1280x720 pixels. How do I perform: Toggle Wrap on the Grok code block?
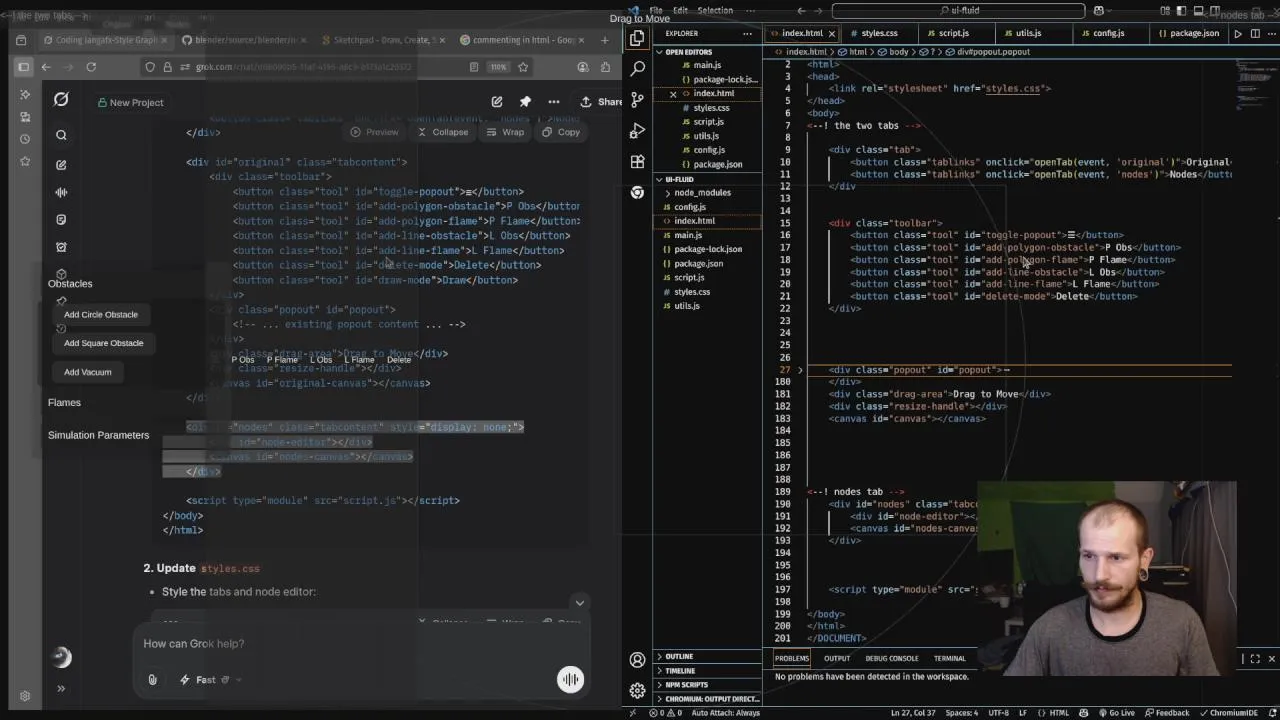coord(506,132)
